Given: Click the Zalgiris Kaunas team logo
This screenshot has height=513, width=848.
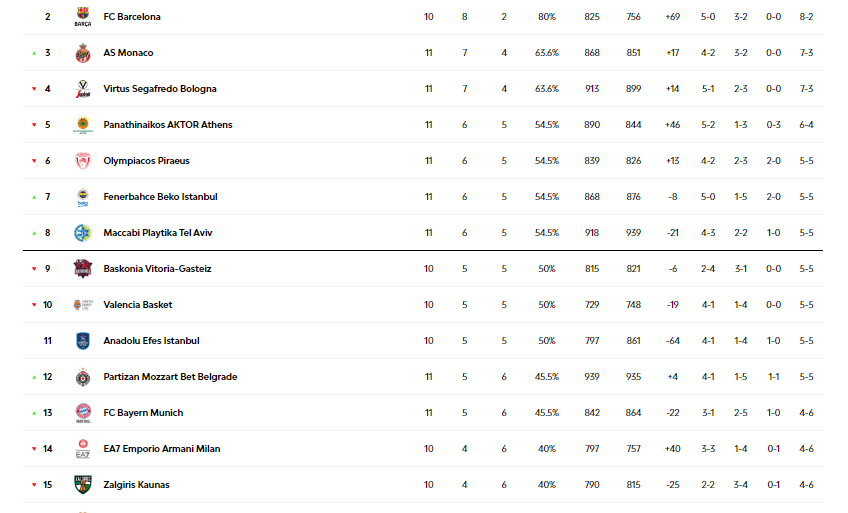Looking at the screenshot, I should [x=83, y=485].
